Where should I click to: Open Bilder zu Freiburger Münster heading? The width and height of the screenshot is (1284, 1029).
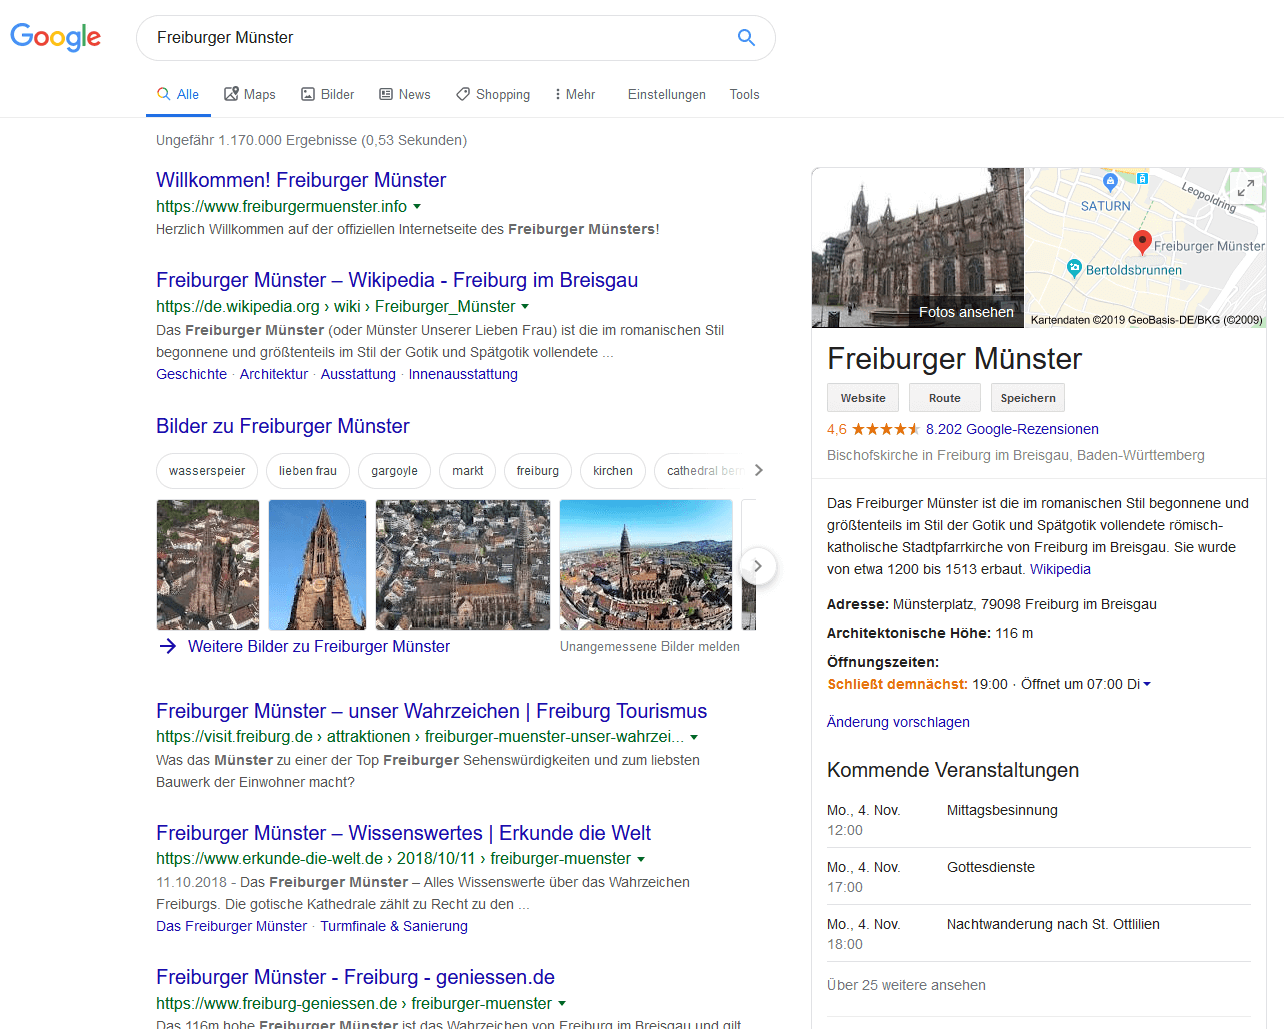tap(283, 426)
